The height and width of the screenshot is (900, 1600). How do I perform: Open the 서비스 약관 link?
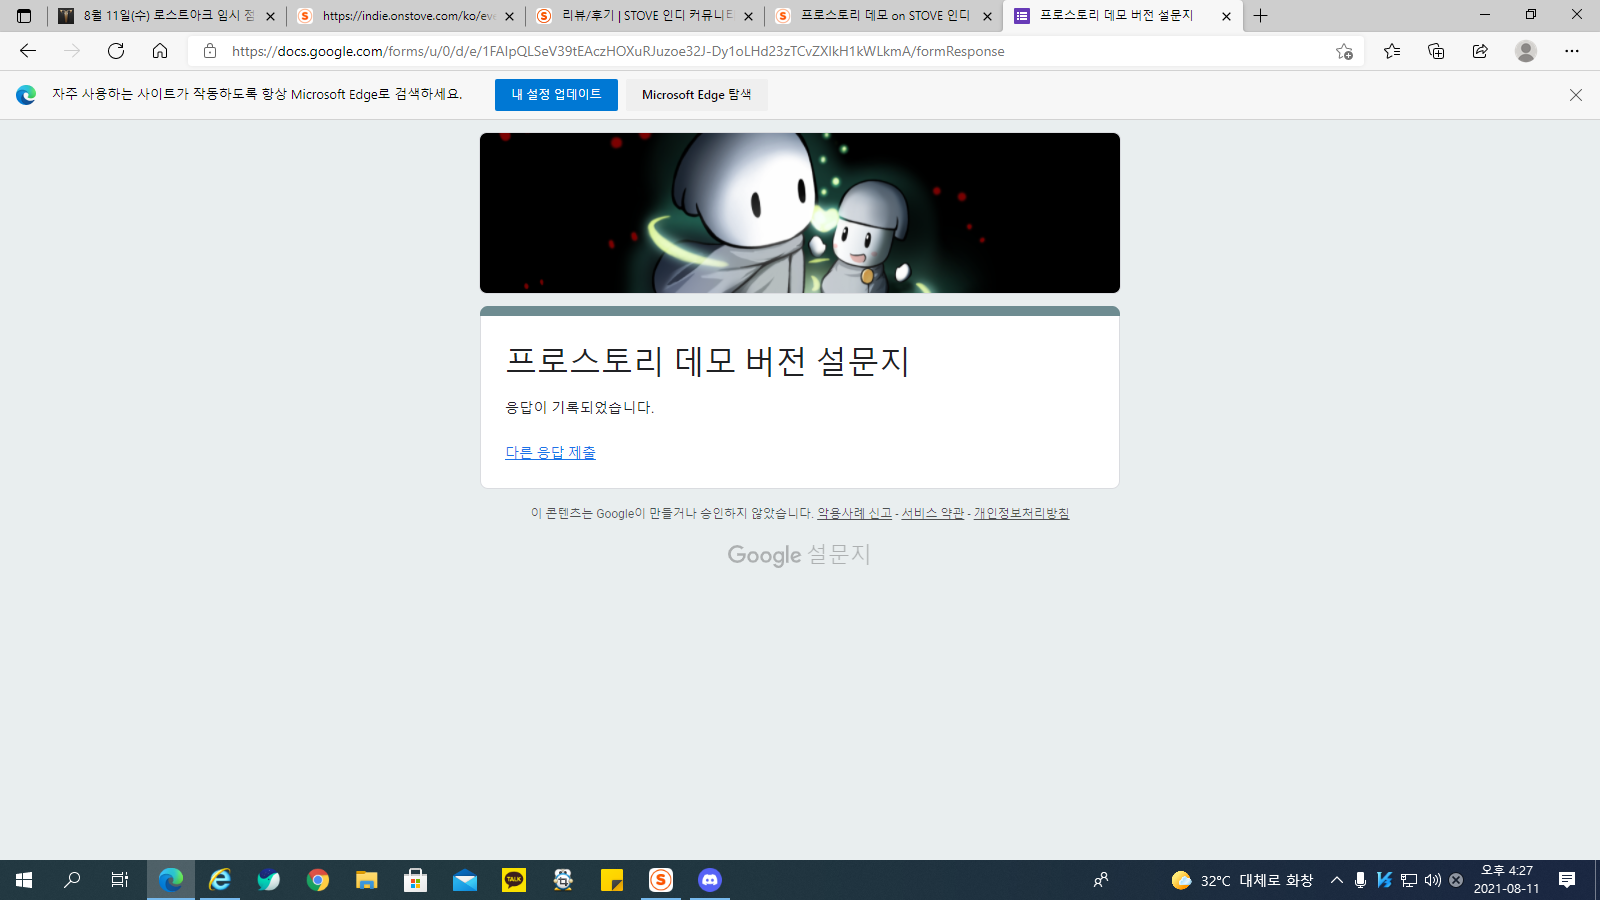(x=932, y=513)
